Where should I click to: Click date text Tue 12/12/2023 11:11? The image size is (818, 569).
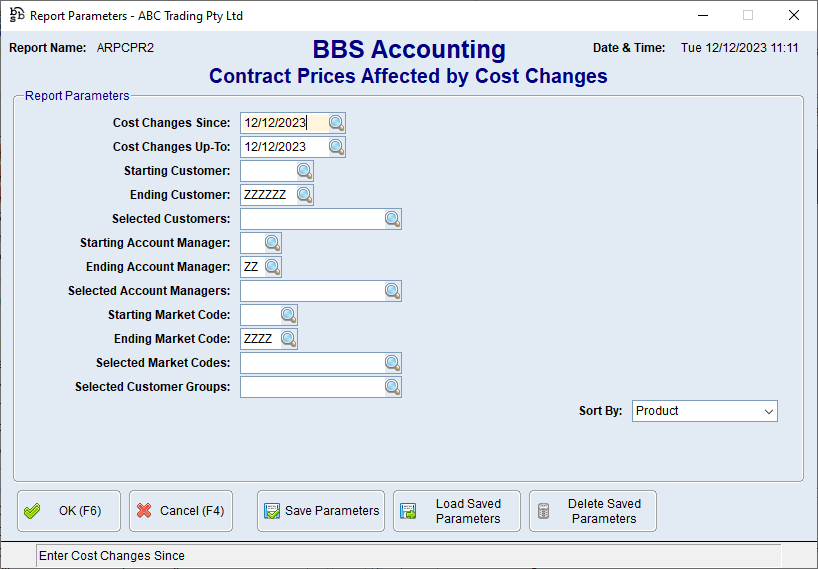coord(739,48)
